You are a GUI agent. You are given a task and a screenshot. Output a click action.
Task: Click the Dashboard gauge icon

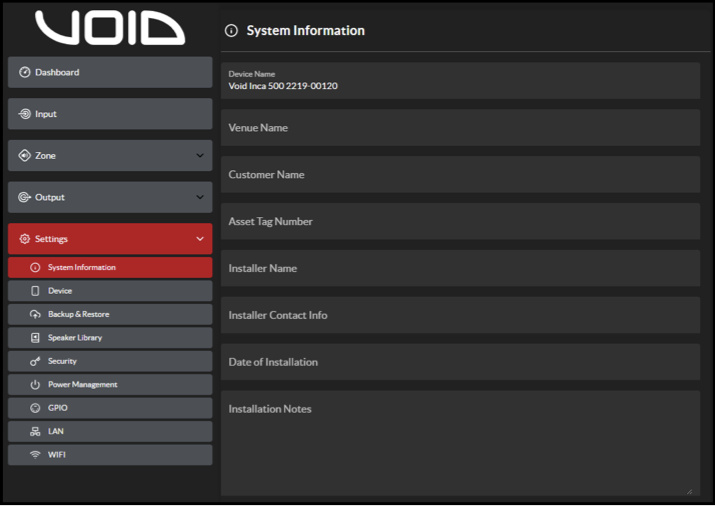25,72
